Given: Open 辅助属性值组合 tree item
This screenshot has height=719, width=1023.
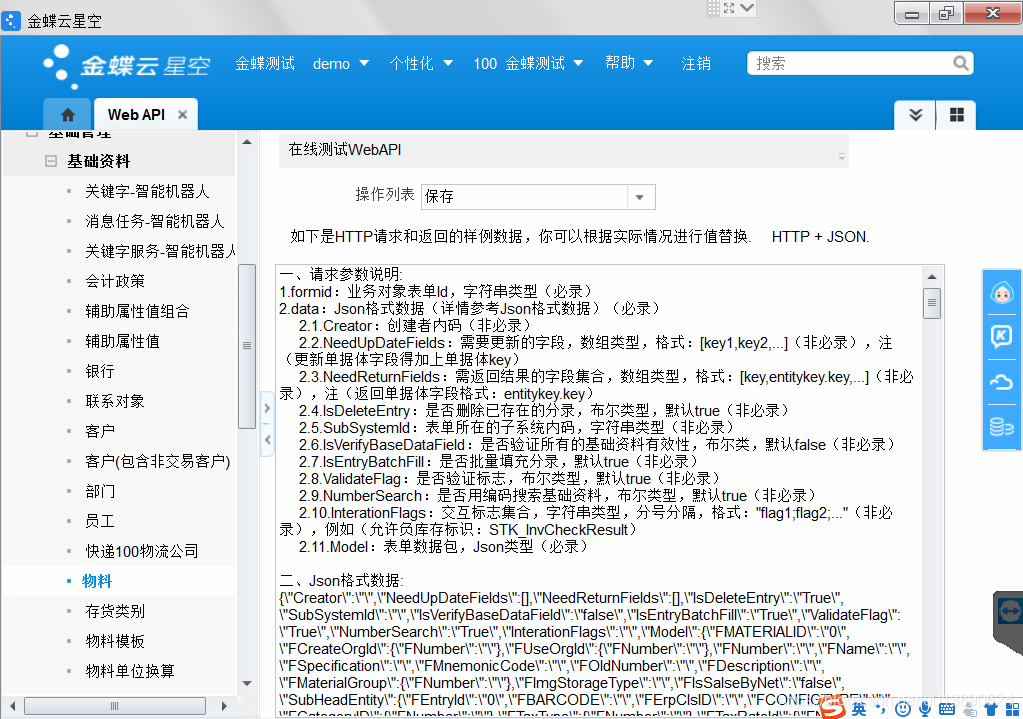Looking at the screenshot, I should coord(137,311).
